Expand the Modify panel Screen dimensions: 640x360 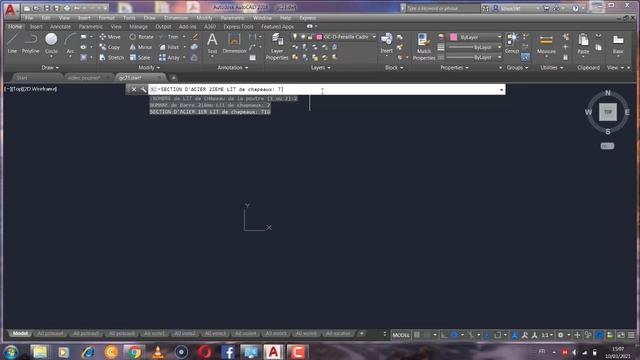[149, 68]
